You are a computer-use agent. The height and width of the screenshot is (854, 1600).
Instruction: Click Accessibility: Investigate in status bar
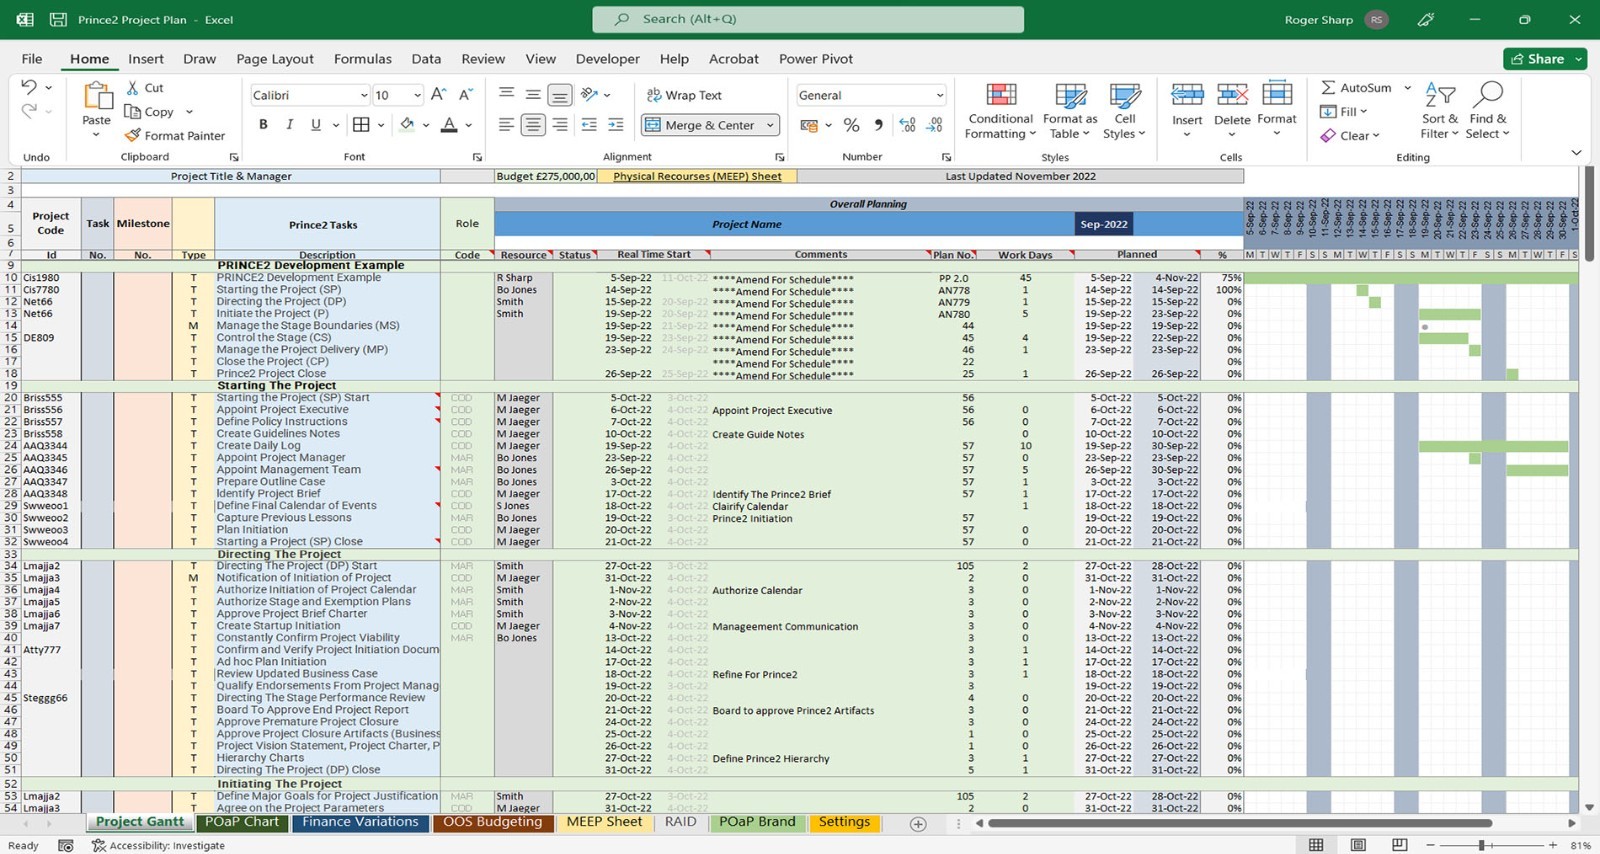[x=158, y=846]
